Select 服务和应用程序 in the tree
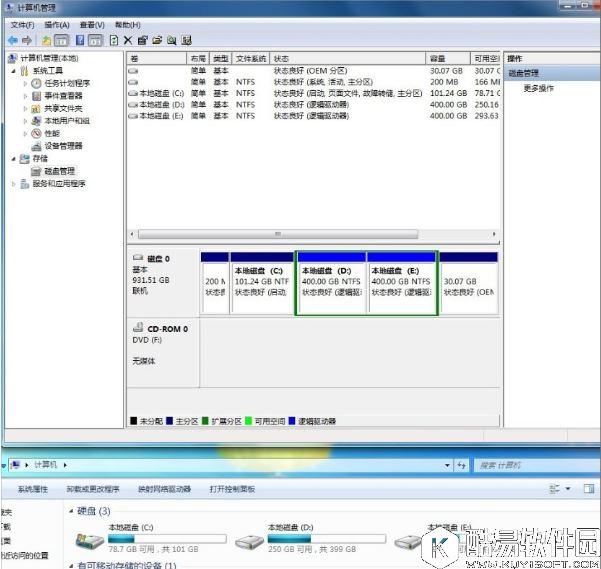This screenshot has height=569, width=601. (x=59, y=184)
